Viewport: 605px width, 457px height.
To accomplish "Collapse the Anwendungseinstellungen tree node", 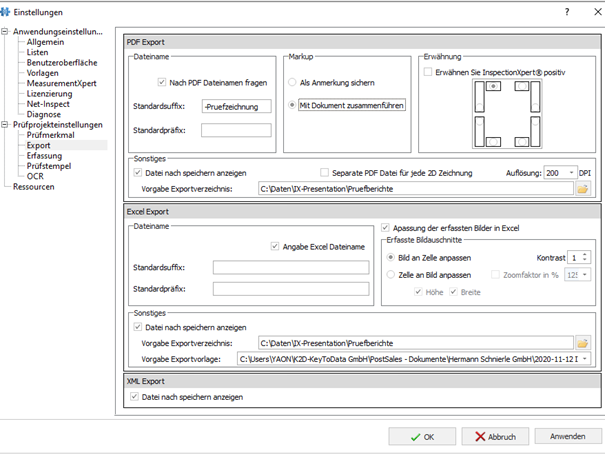I will (5, 31).
